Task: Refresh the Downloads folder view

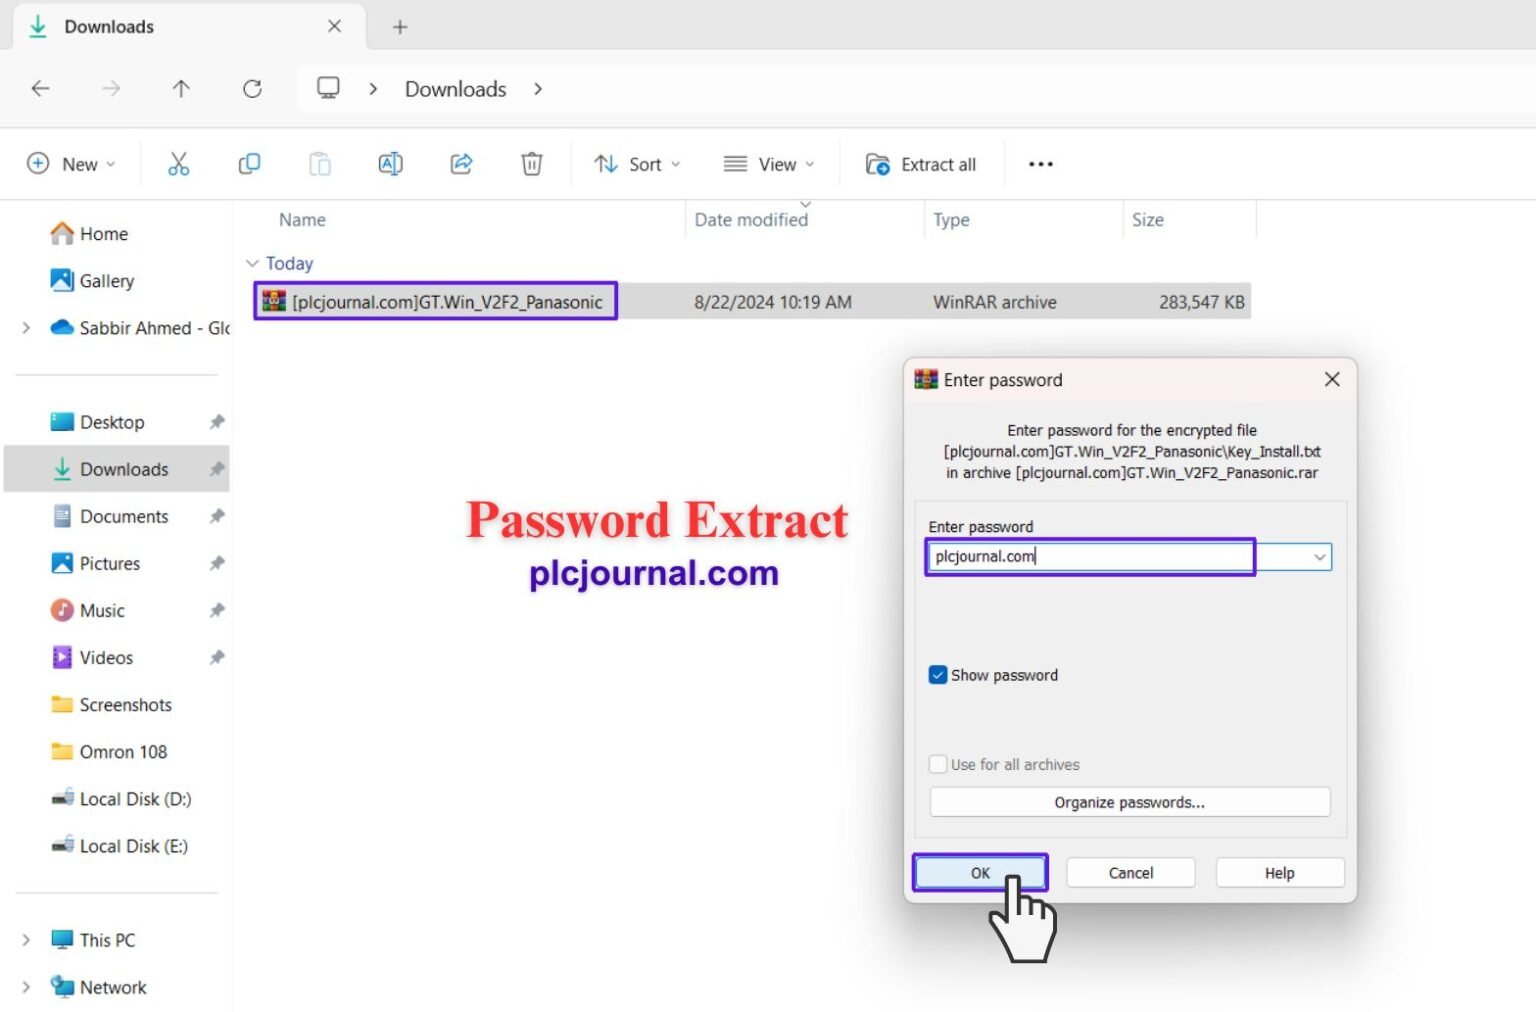Action: pyautogui.click(x=252, y=89)
